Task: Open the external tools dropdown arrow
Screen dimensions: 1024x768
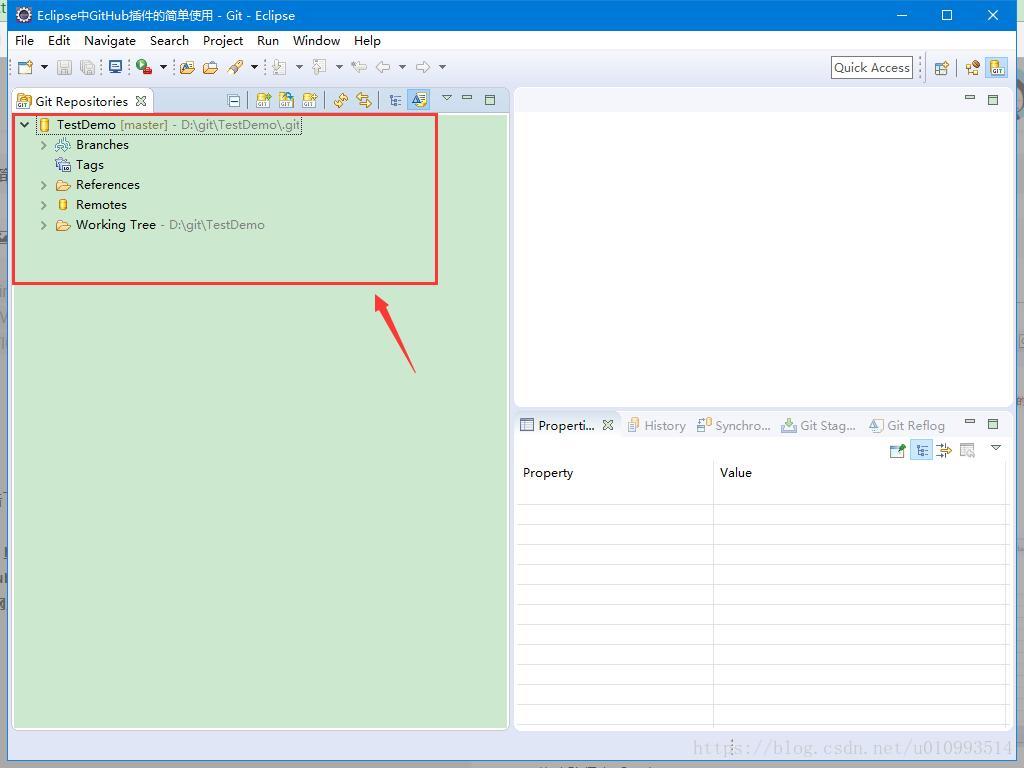Action: pyautogui.click(x=163, y=67)
